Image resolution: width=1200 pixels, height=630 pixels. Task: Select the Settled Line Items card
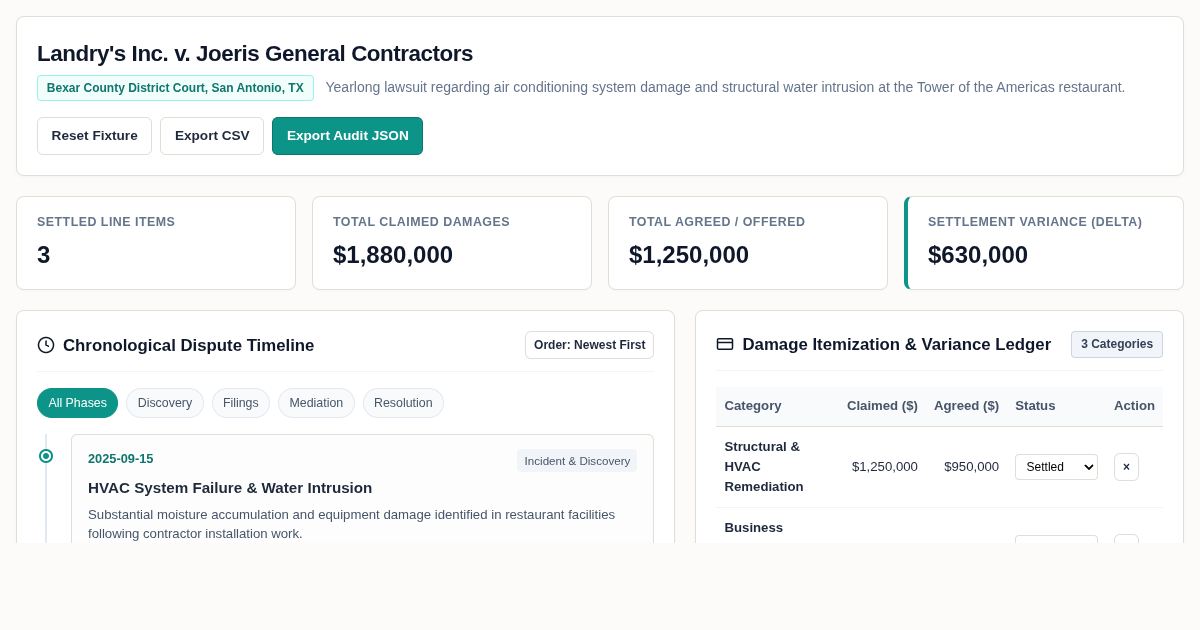[156, 243]
